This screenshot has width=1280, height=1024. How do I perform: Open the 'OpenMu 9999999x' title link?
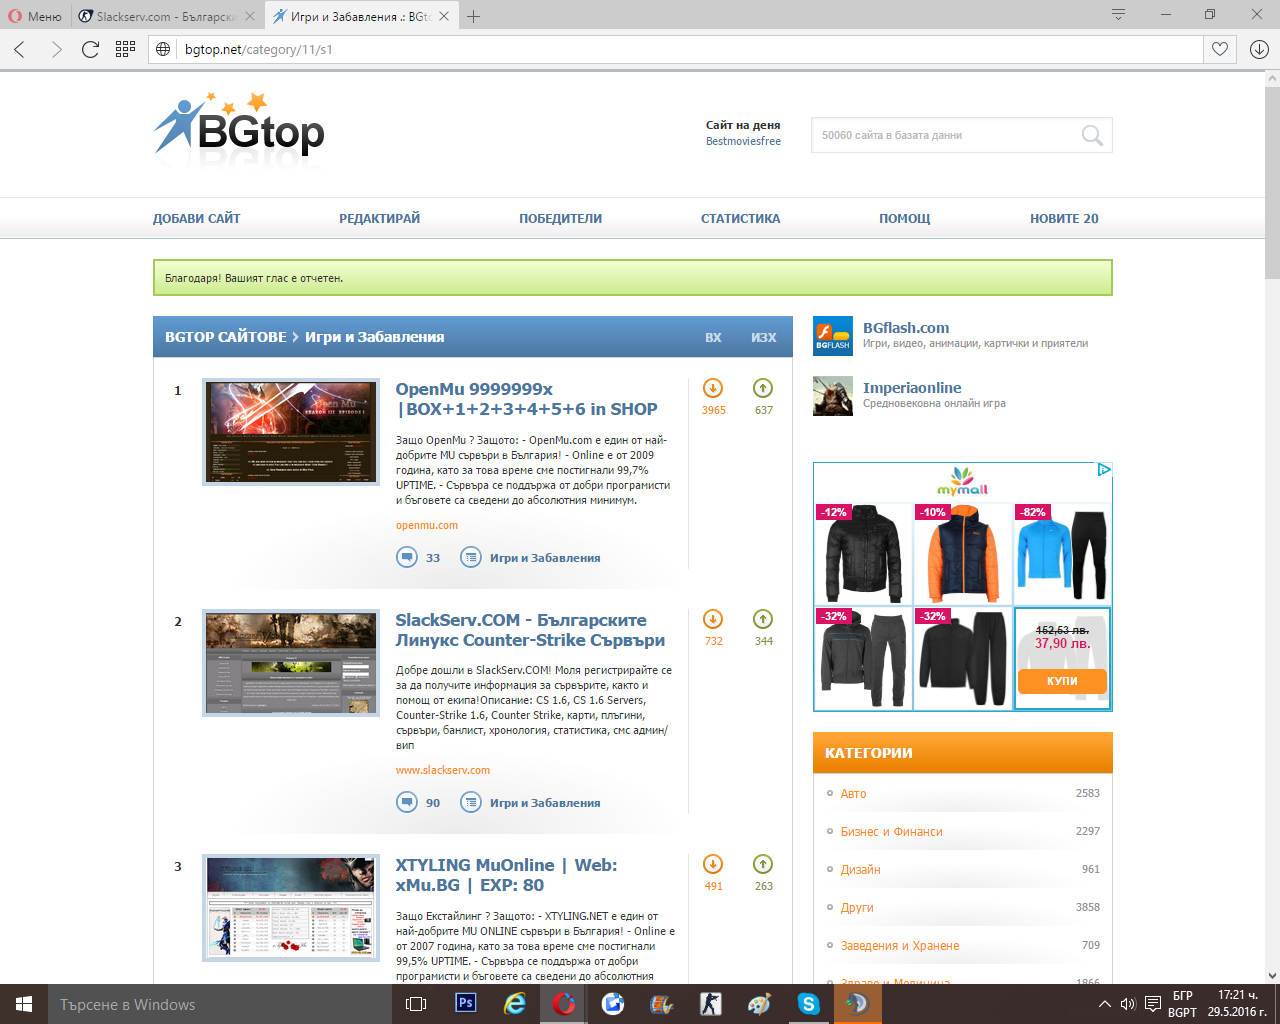(526, 399)
